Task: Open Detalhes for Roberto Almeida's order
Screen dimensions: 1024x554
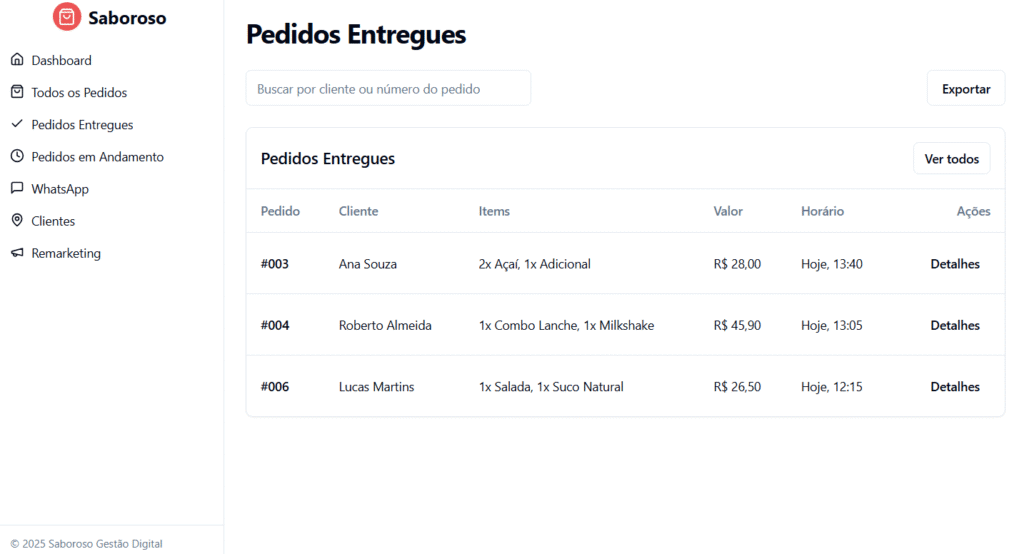Action: click(x=955, y=325)
